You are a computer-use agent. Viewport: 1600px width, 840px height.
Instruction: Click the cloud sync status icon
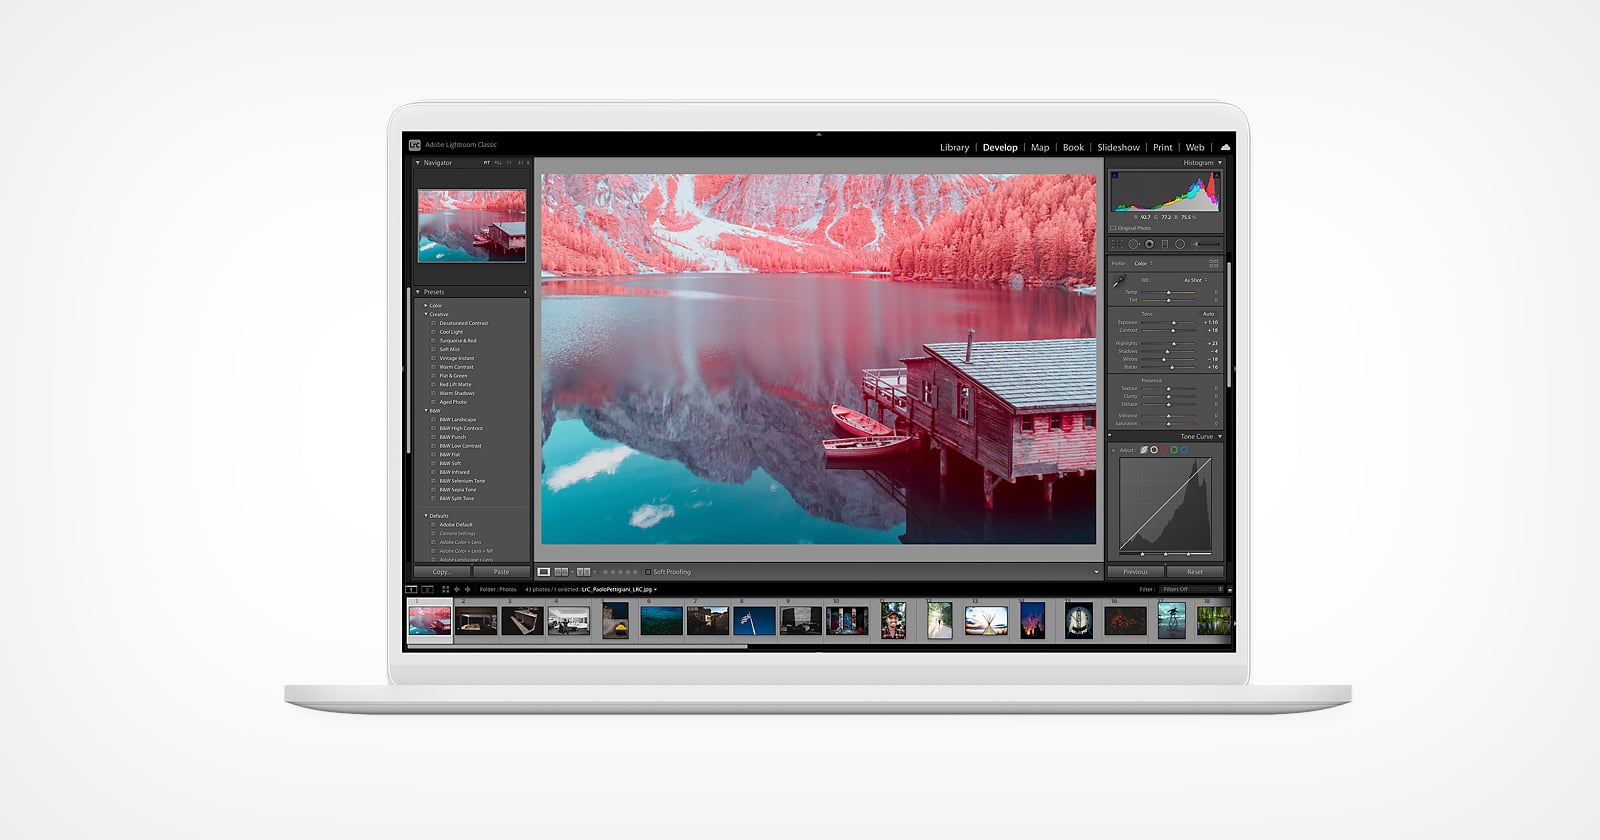tap(1225, 147)
